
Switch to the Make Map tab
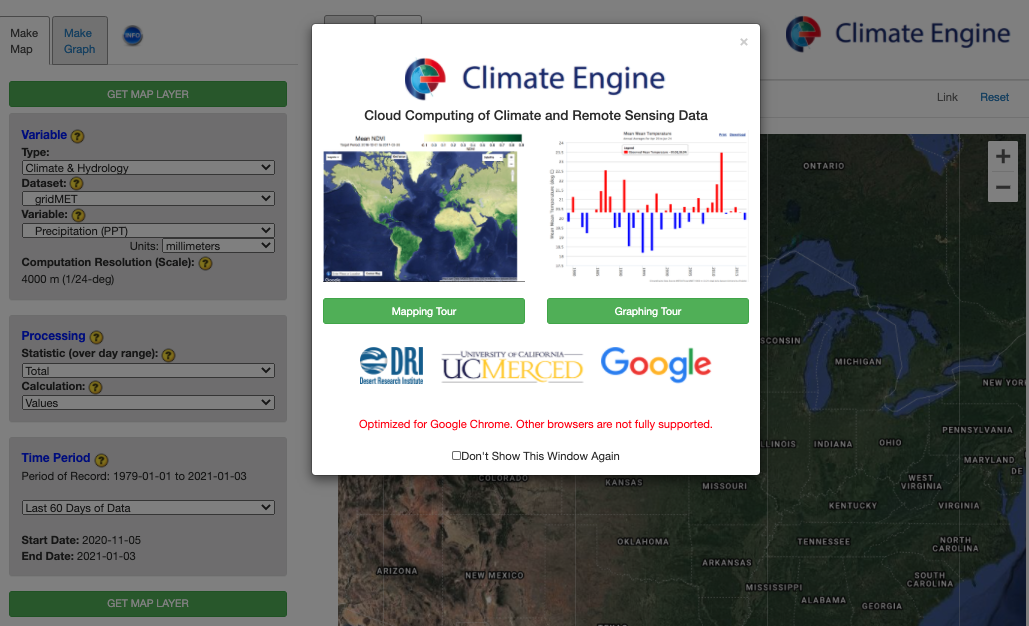(24, 41)
